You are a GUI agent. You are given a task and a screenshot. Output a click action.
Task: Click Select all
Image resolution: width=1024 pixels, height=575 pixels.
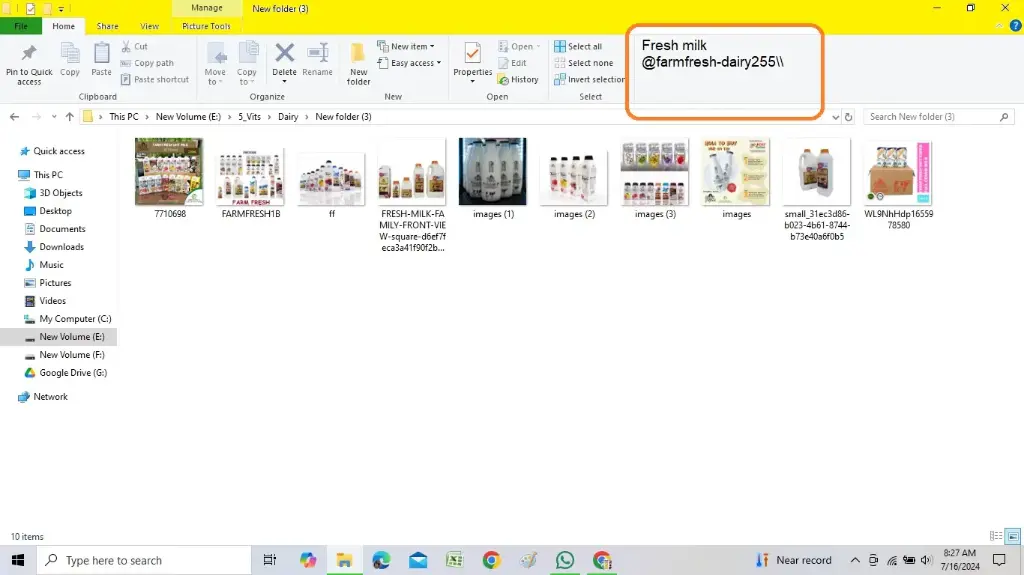tap(579, 46)
